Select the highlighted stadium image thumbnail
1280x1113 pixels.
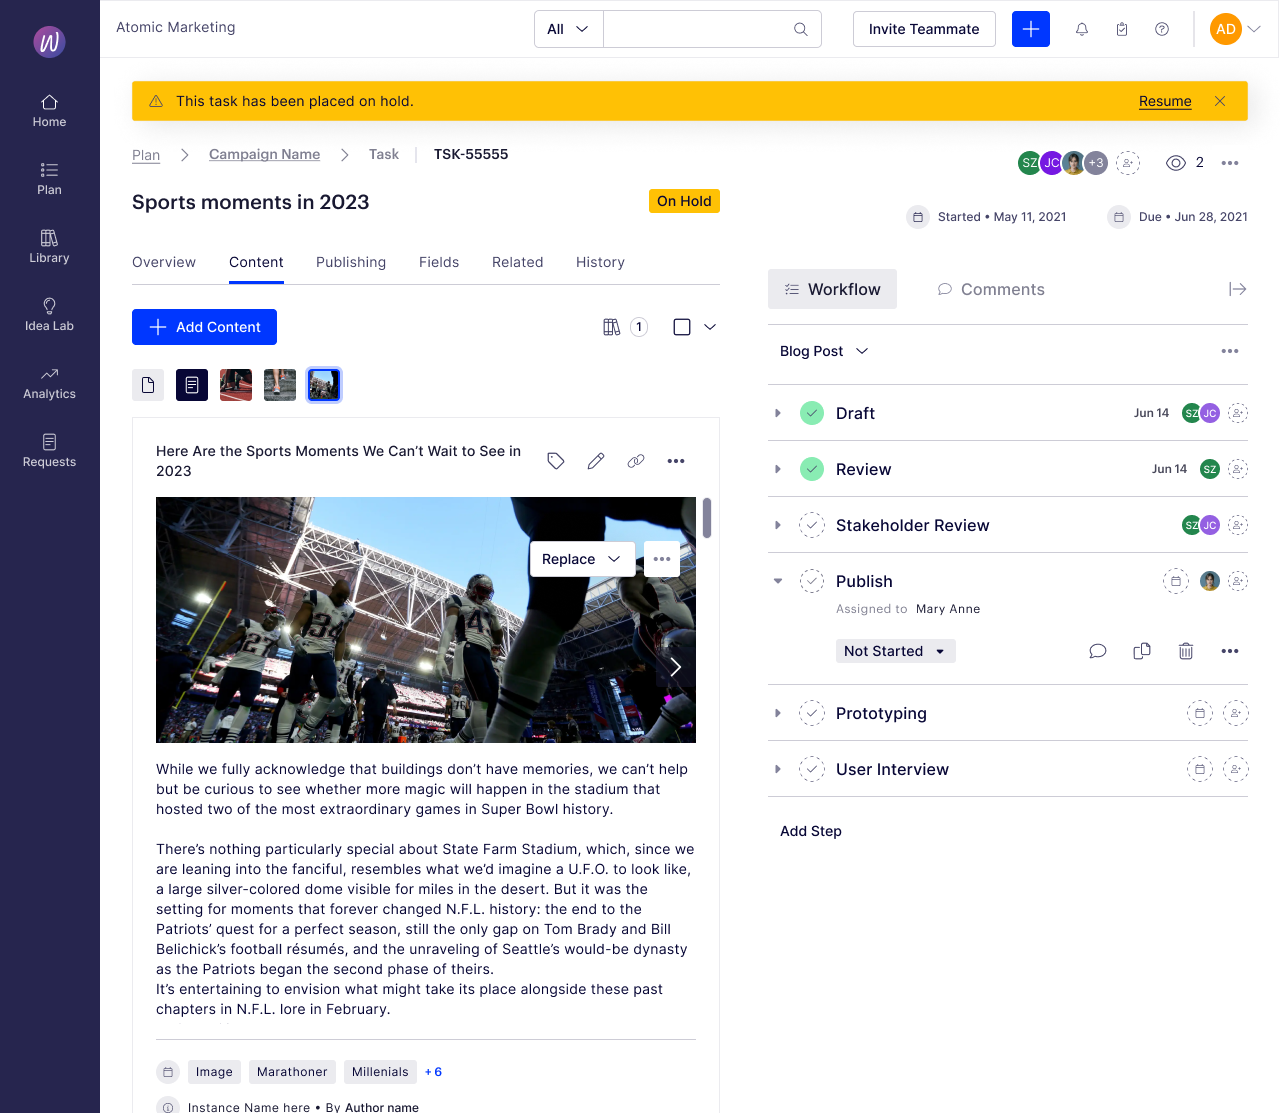pos(324,385)
